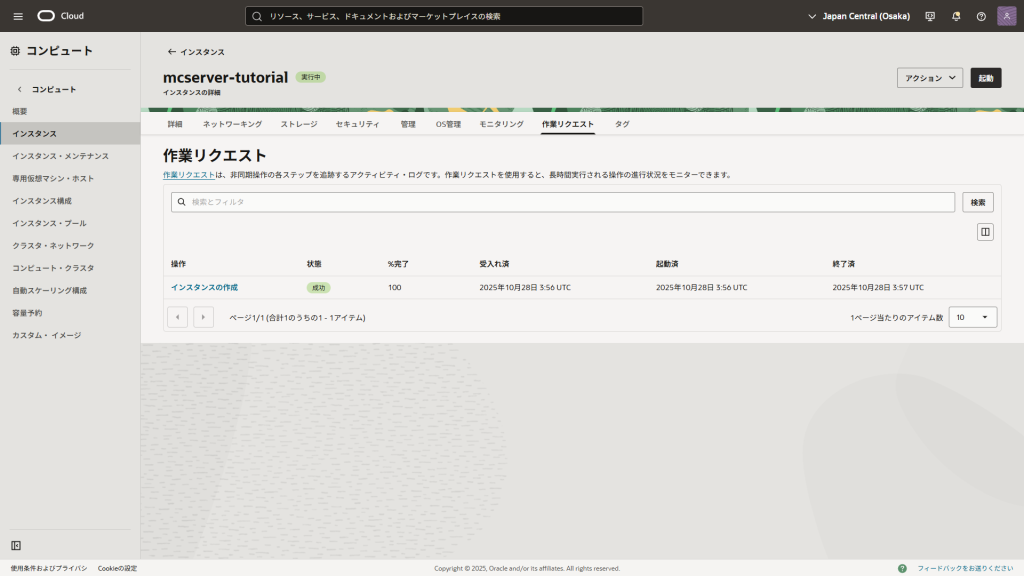Collapse the sidebar with the bottom-left icon
This screenshot has width=1024, height=576.
16,545
